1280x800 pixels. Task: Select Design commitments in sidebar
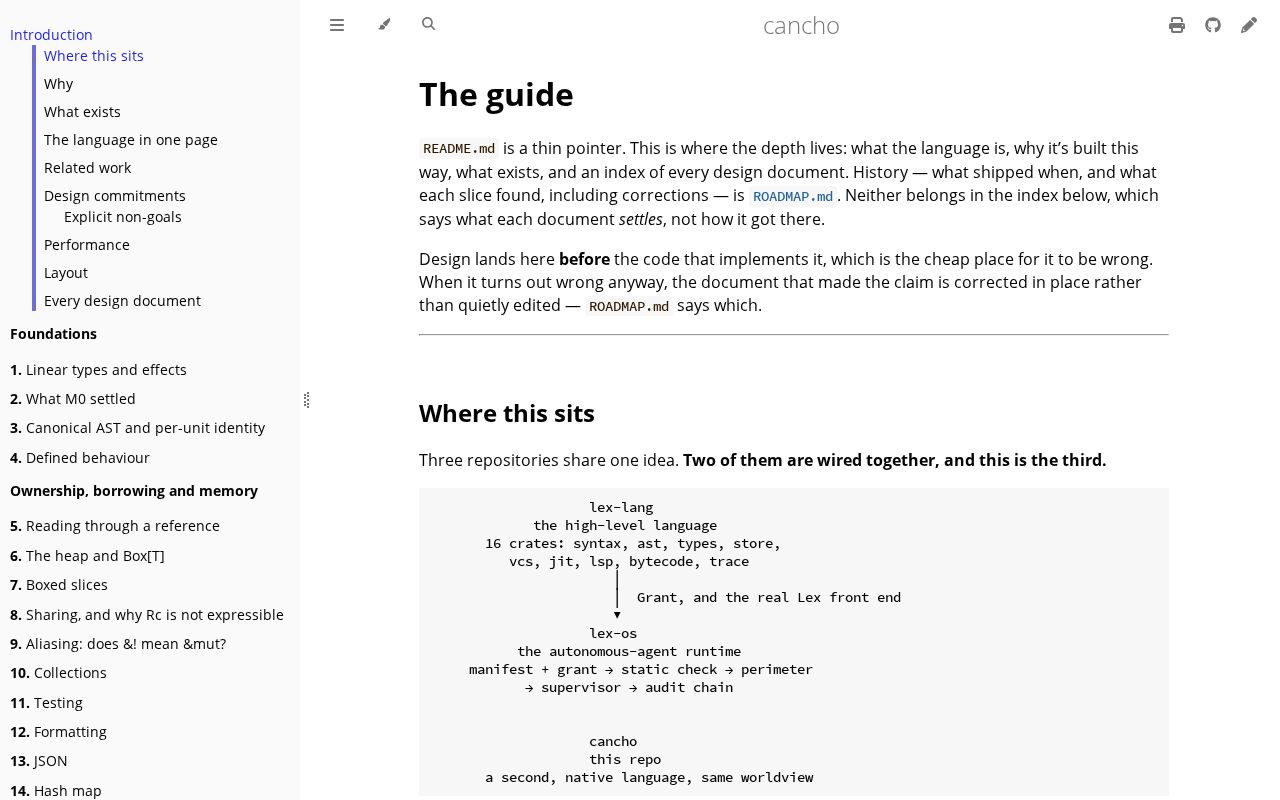coord(115,196)
